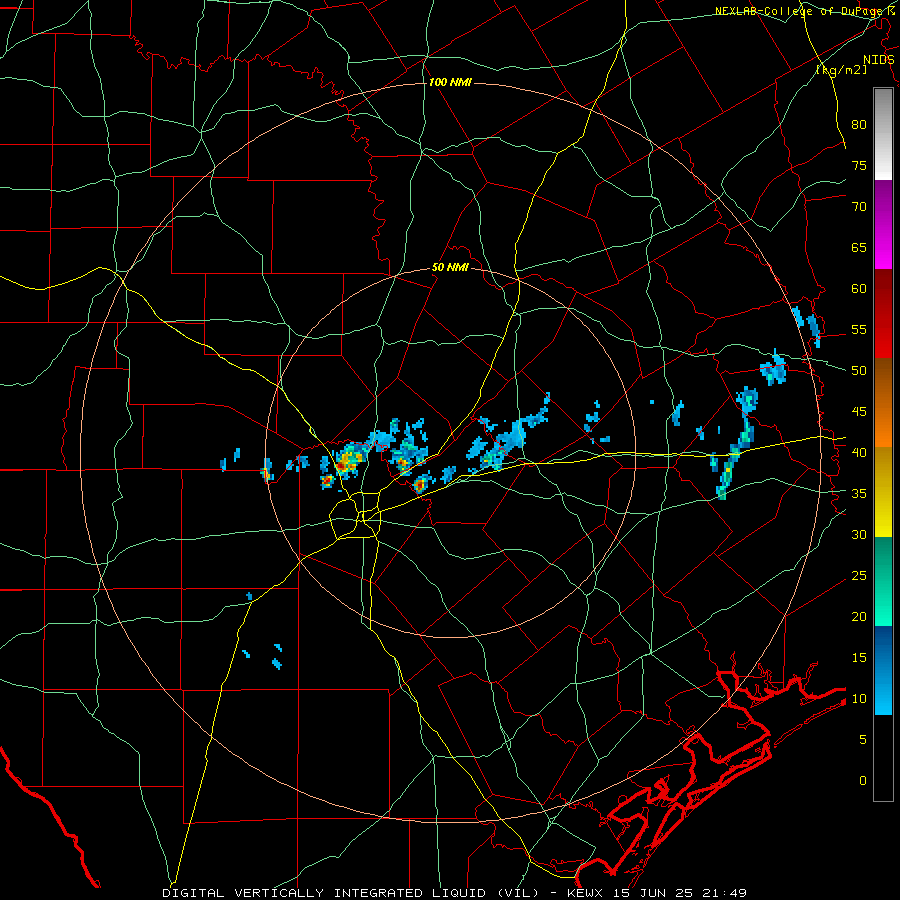Click the green segment of the color scale
This screenshot has width=900, height=900.
[x=883, y=581]
